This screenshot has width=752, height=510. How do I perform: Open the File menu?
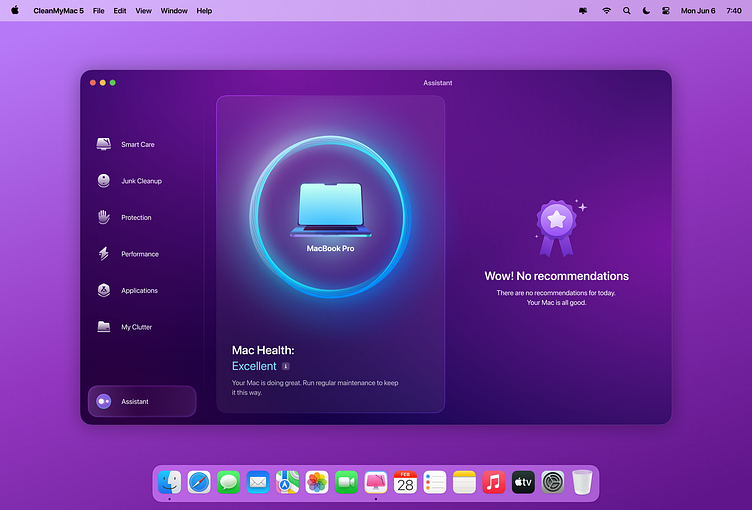pos(98,10)
